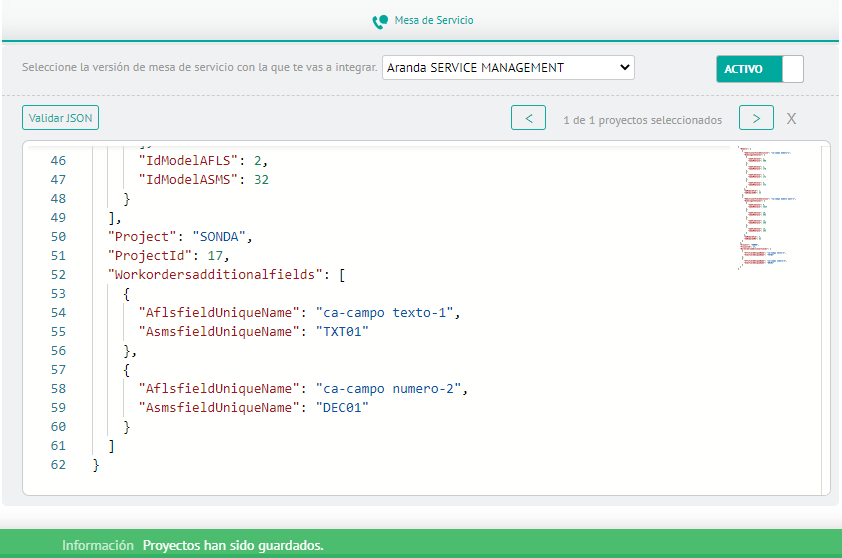Click the IdModelASMS value 32
Viewport: 842px width, 558px height.
260,179
